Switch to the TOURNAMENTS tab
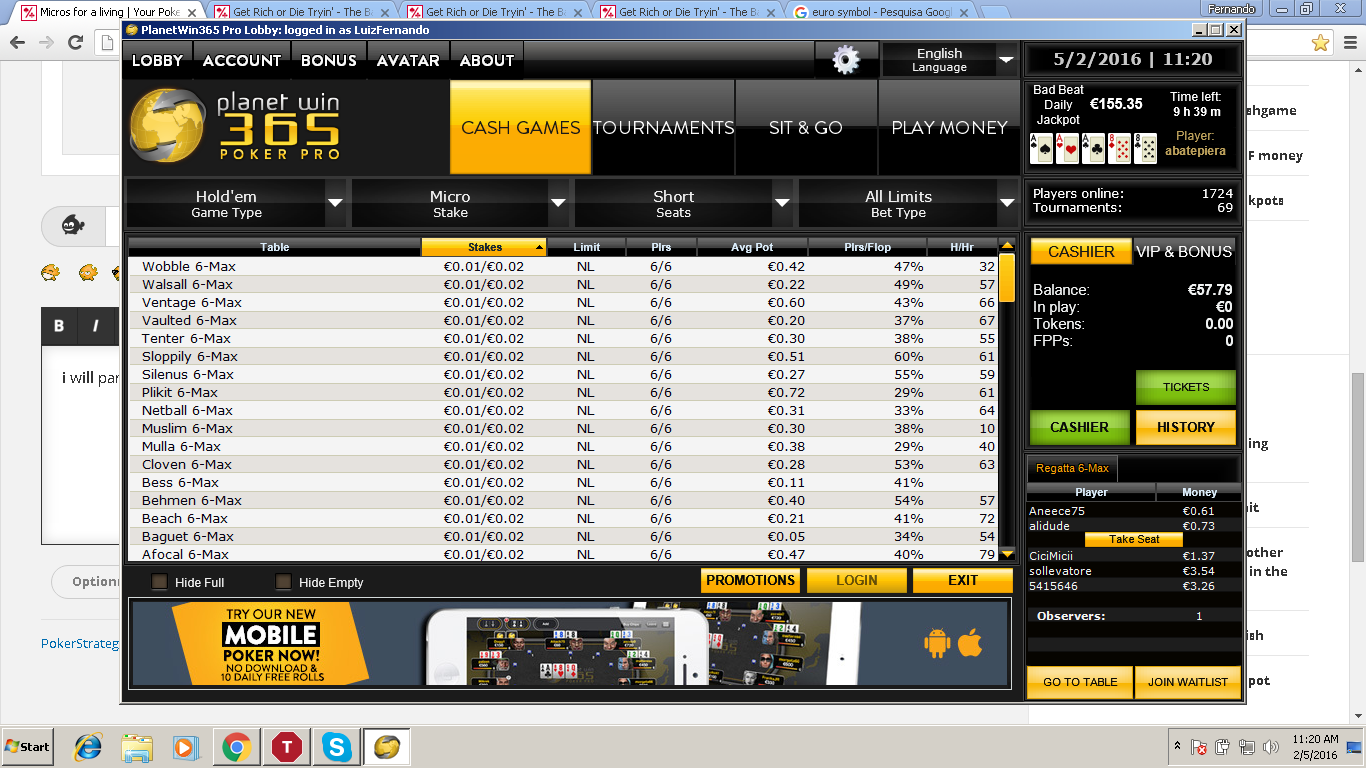The image size is (1366, 768). tap(664, 127)
